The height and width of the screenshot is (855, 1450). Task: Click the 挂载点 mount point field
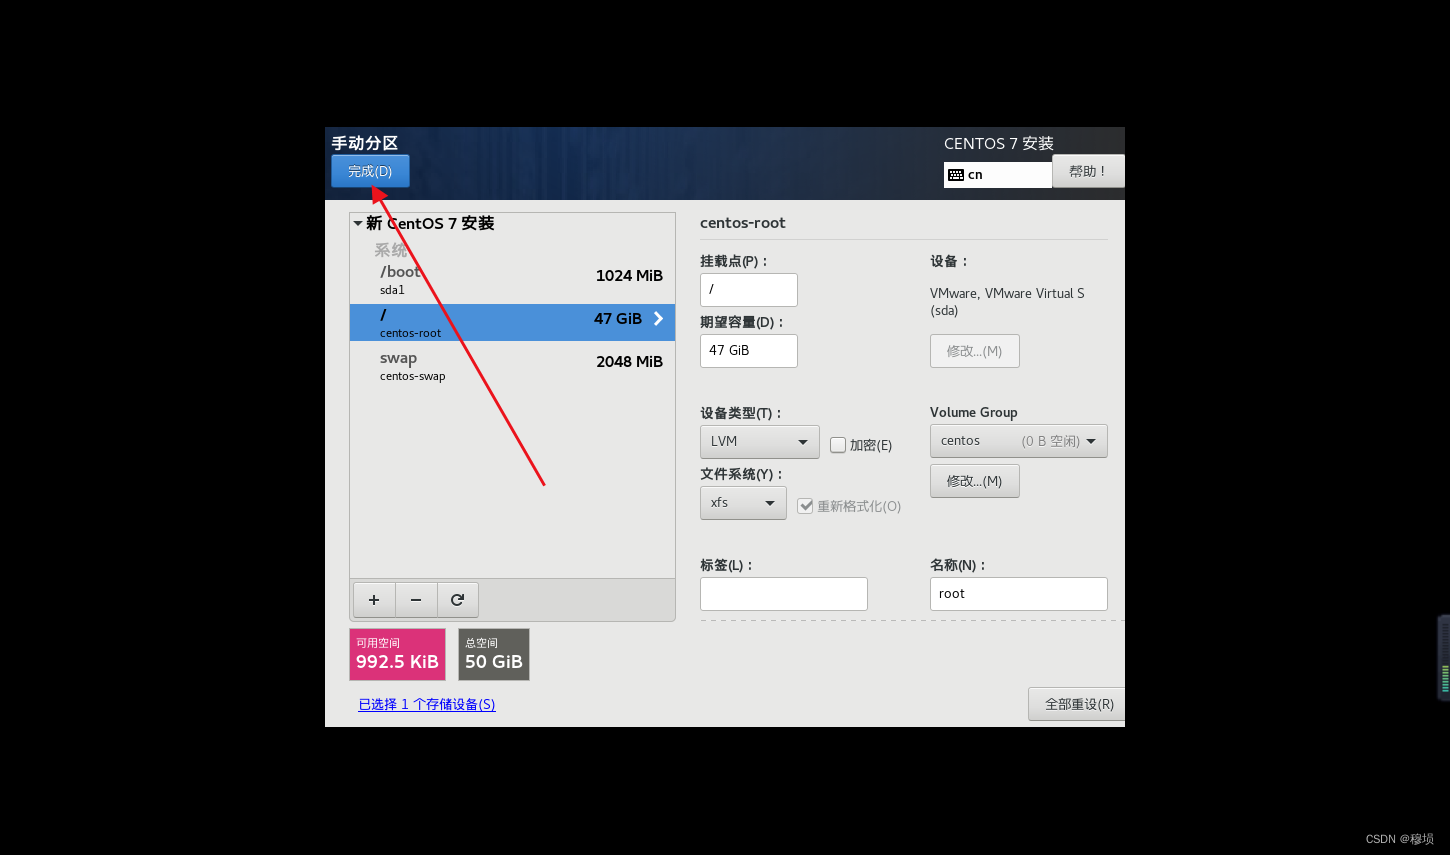pyautogui.click(x=748, y=290)
